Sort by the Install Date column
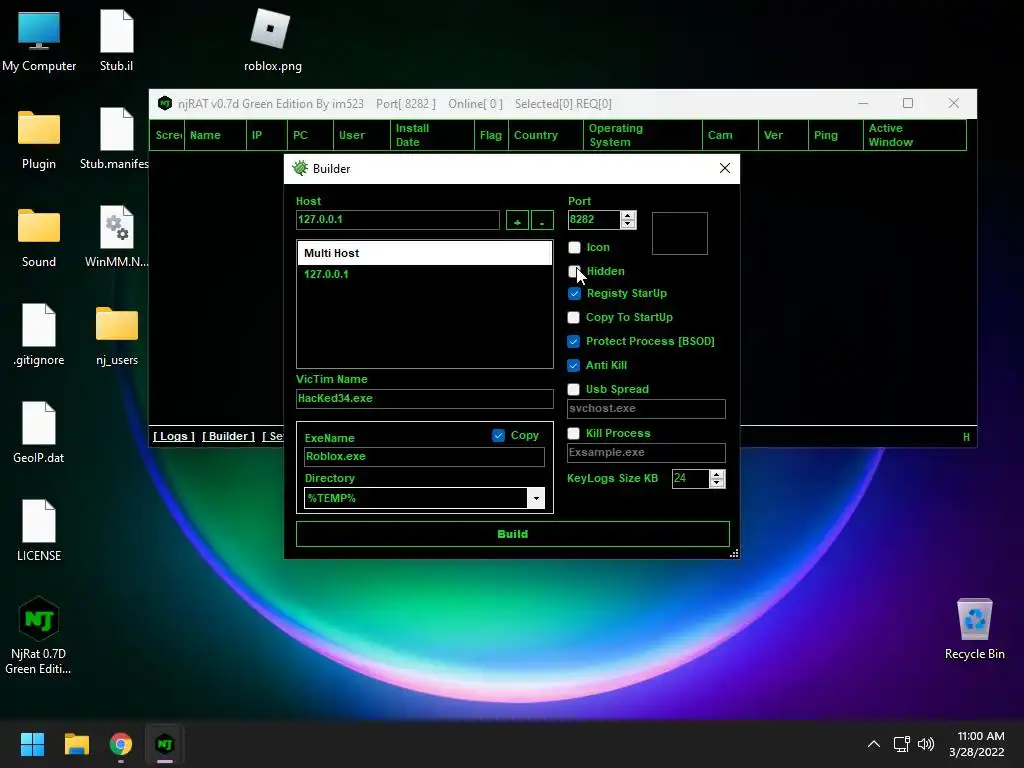The width and height of the screenshot is (1024, 768). [432, 135]
